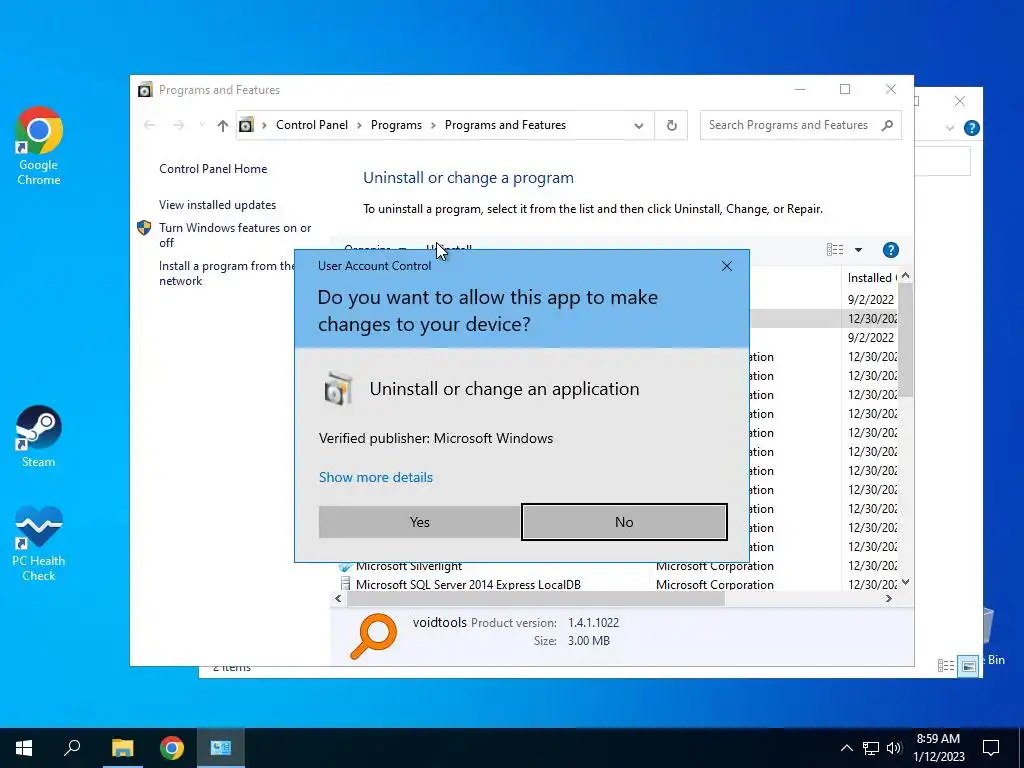Open Install a program from the network
The height and width of the screenshot is (768, 1024).
(227, 273)
